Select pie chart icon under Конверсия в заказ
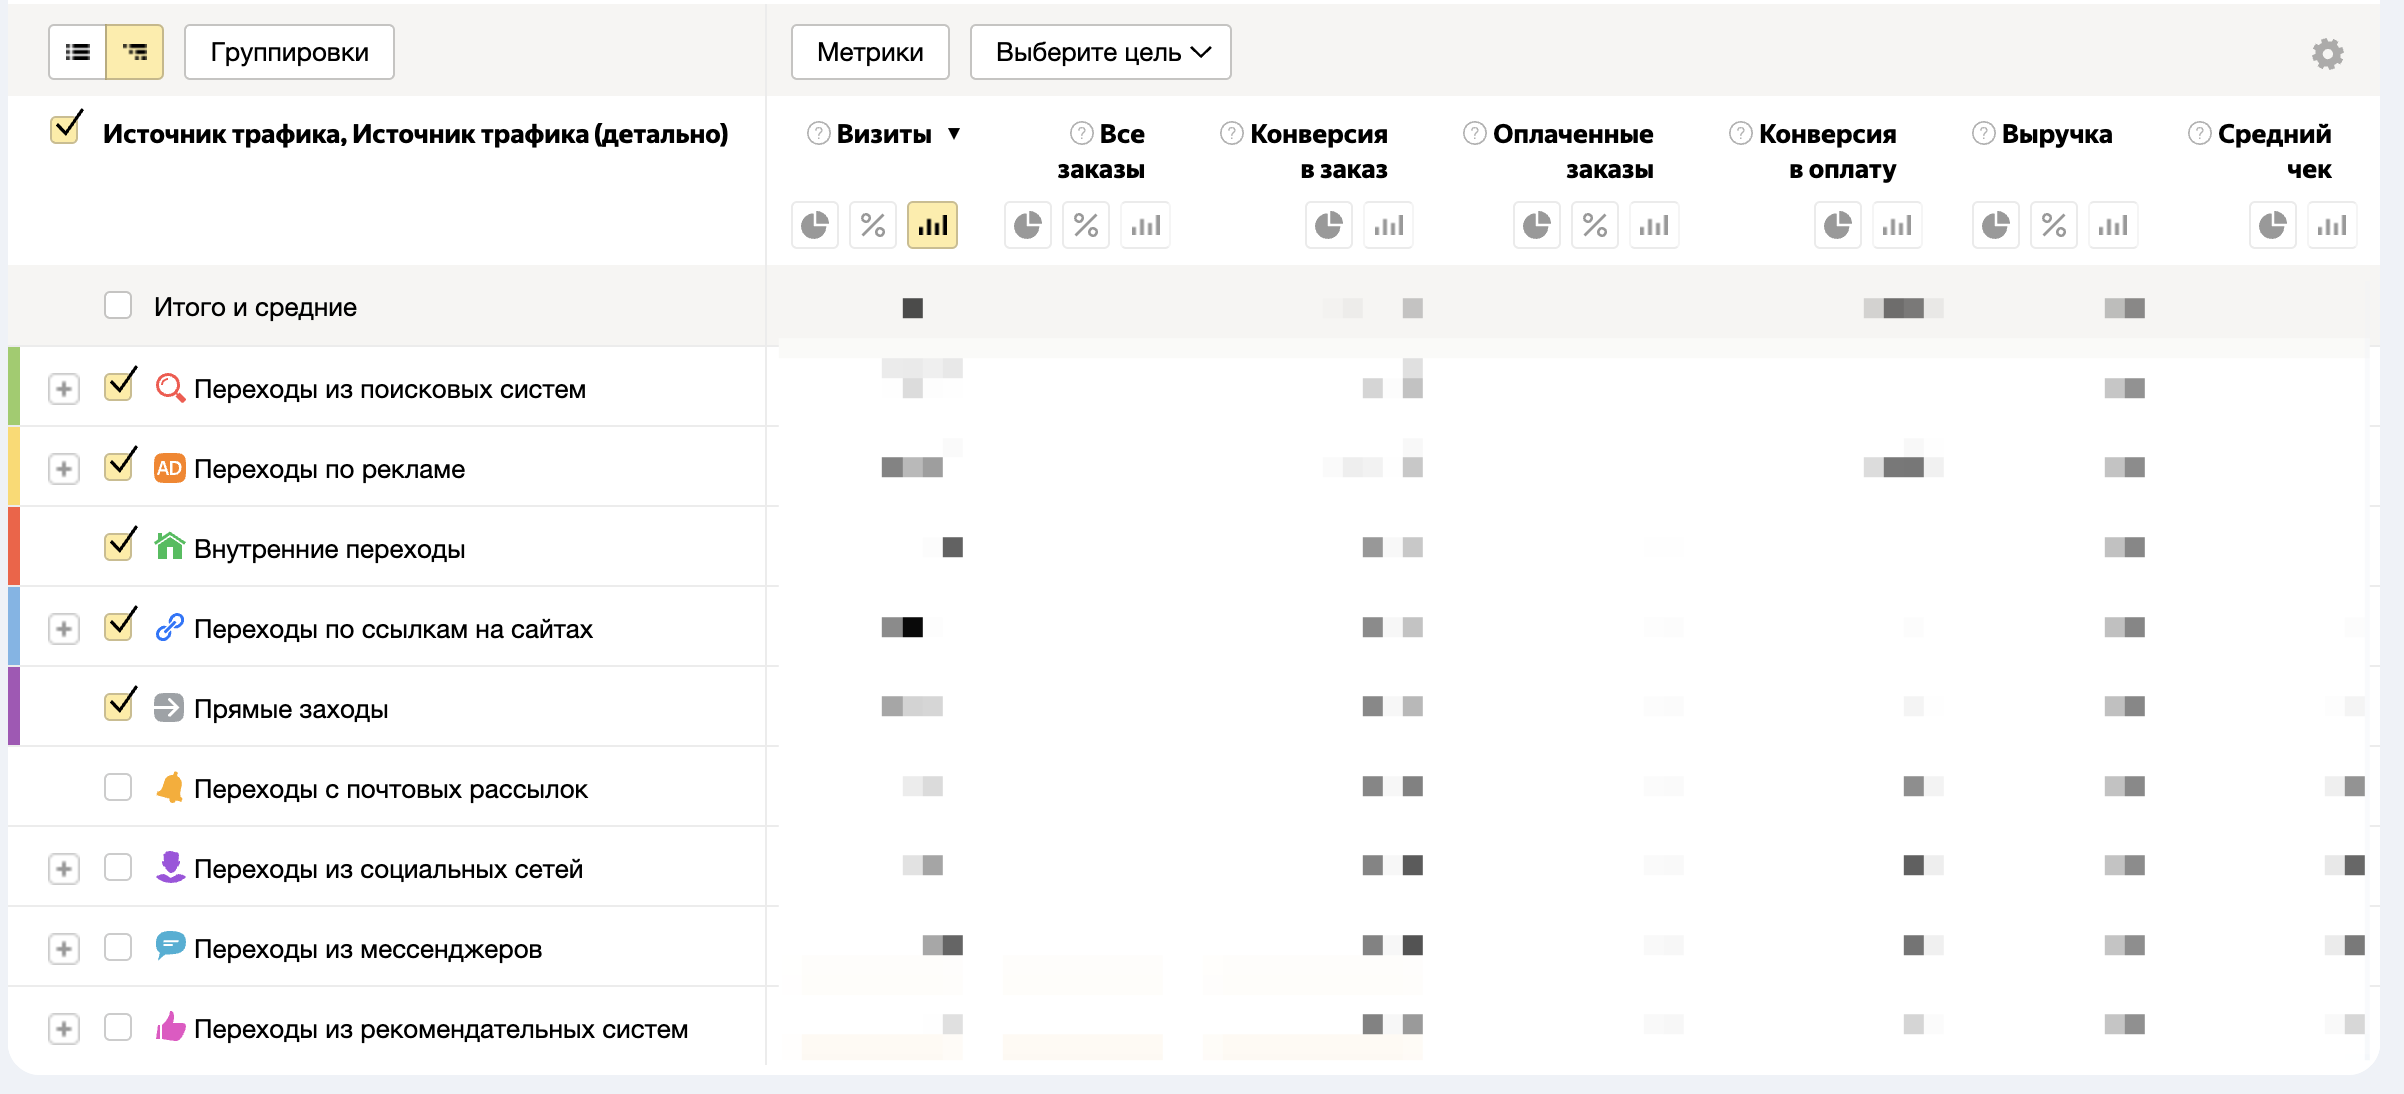The width and height of the screenshot is (2404, 1094). tap(1329, 225)
